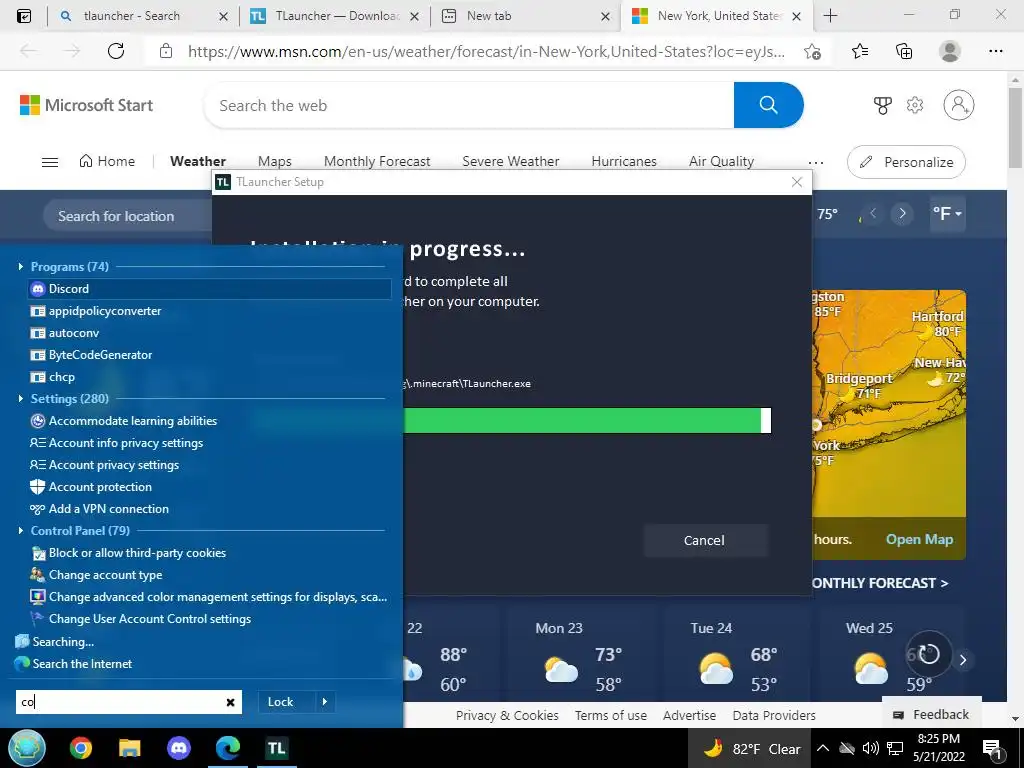The height and width of the screenshot is (768, 1024).
Task: Click the Personalize button
Action: (x=906, y=162)
